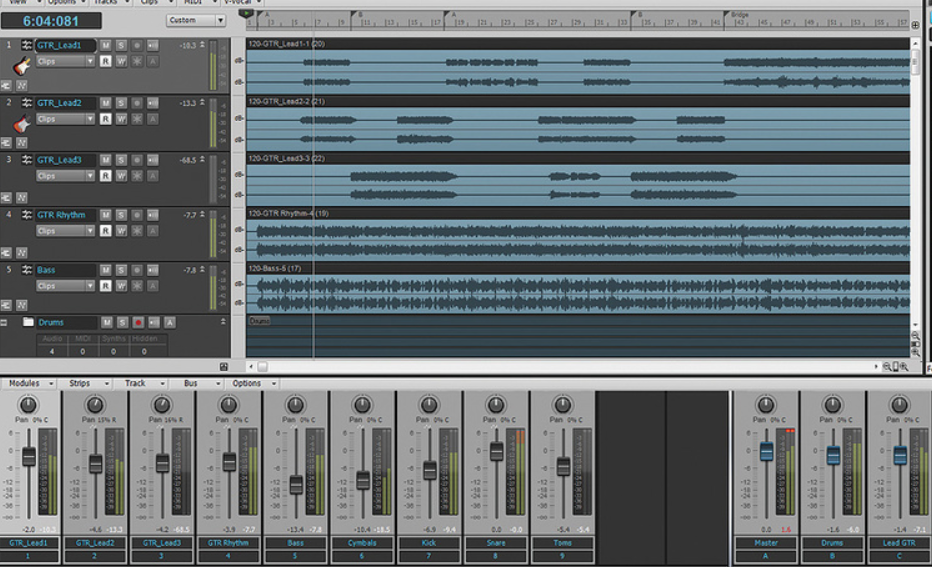
Task: Click the GTR_Lead1 channel volume fader
Action: (29, 456)
